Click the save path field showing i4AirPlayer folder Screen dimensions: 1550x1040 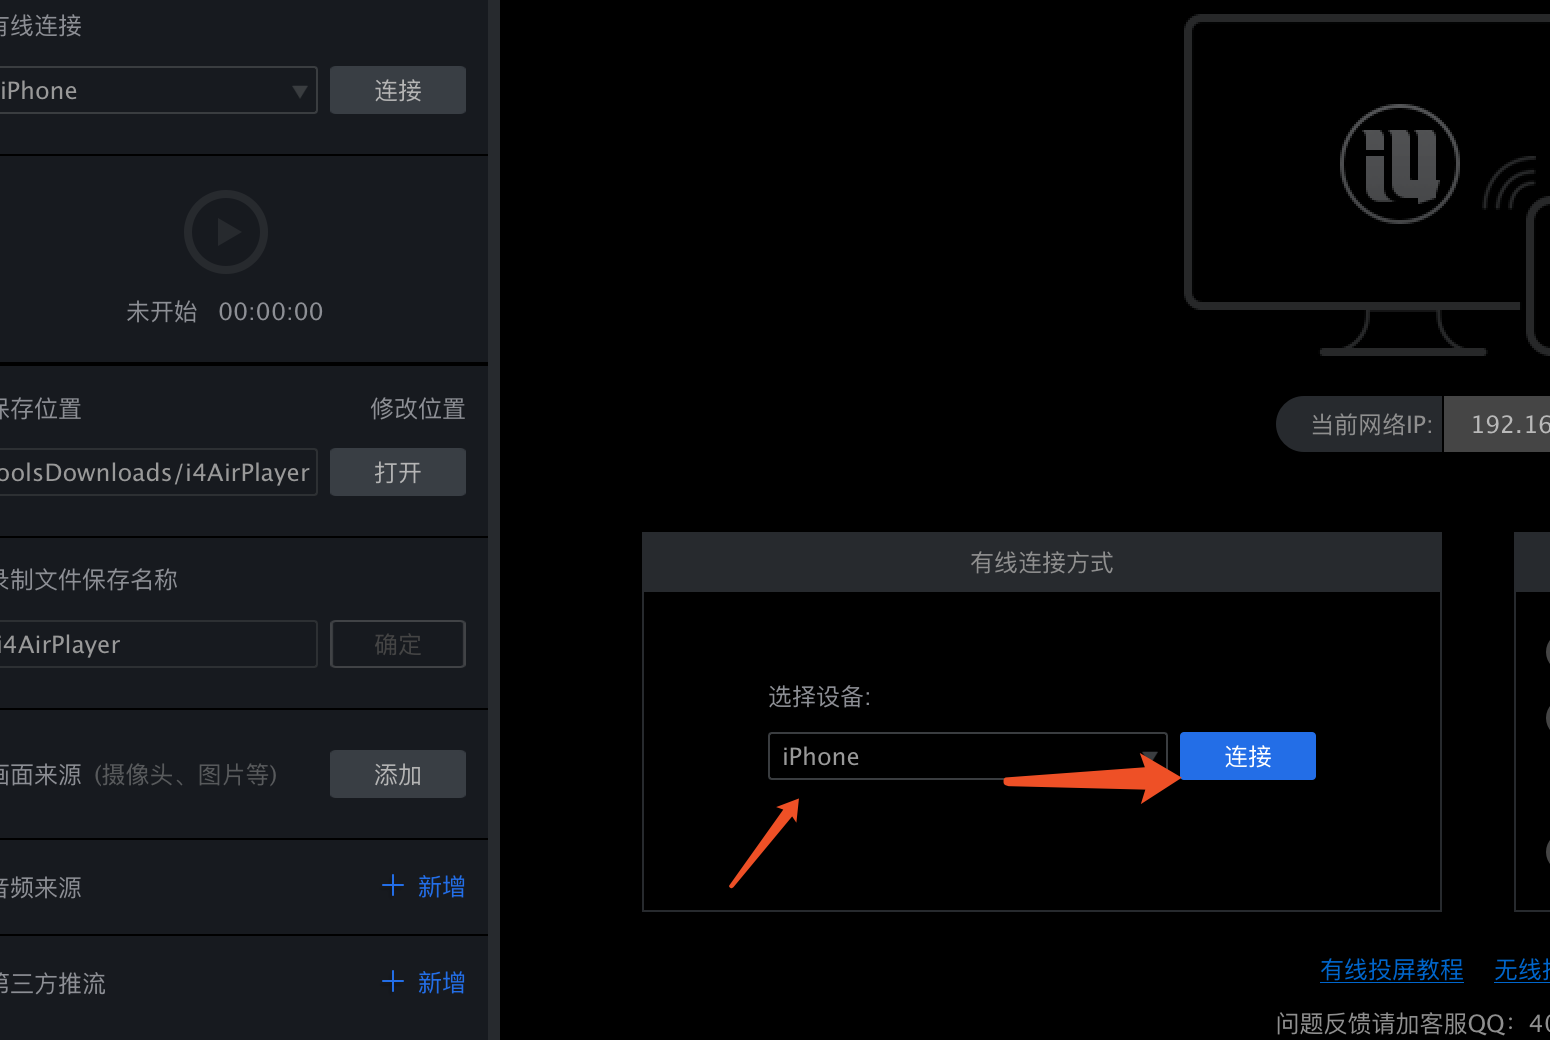[x=158, y=471]
